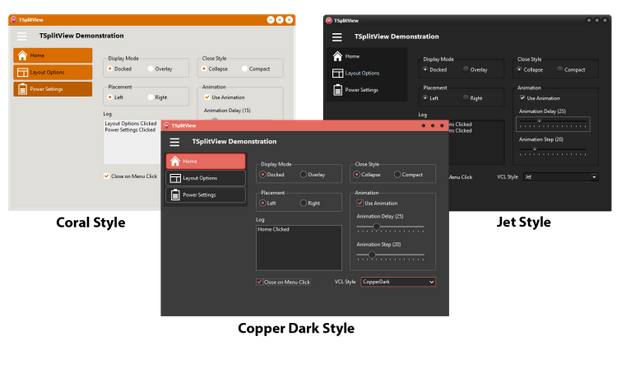Open Layout Options item in Copper Dark window
This screenshot has height=365, width=632.
pyautogui.click(x=206, y=178)
